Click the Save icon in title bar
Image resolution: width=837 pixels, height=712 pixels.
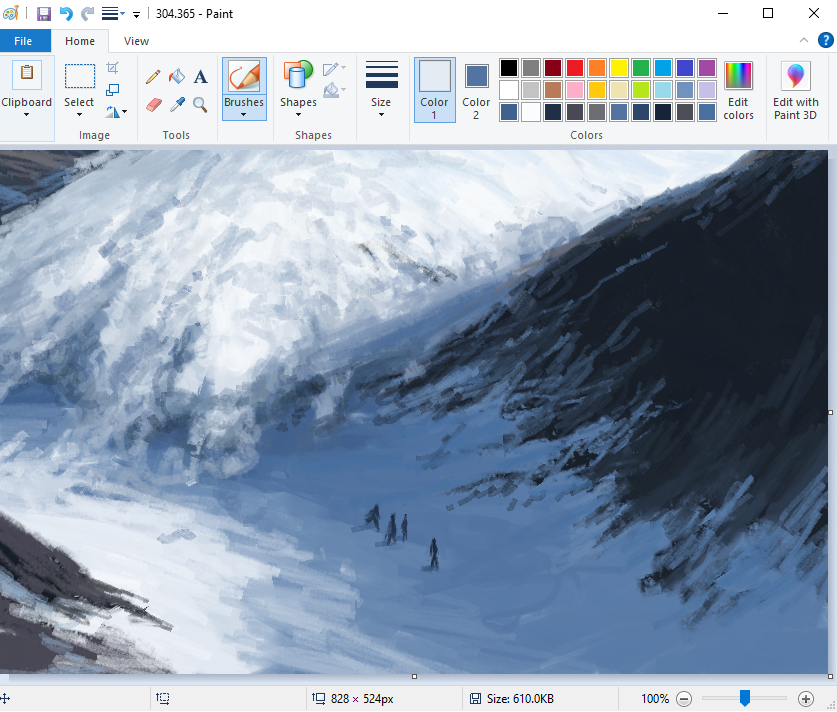[x=44, y=13]
